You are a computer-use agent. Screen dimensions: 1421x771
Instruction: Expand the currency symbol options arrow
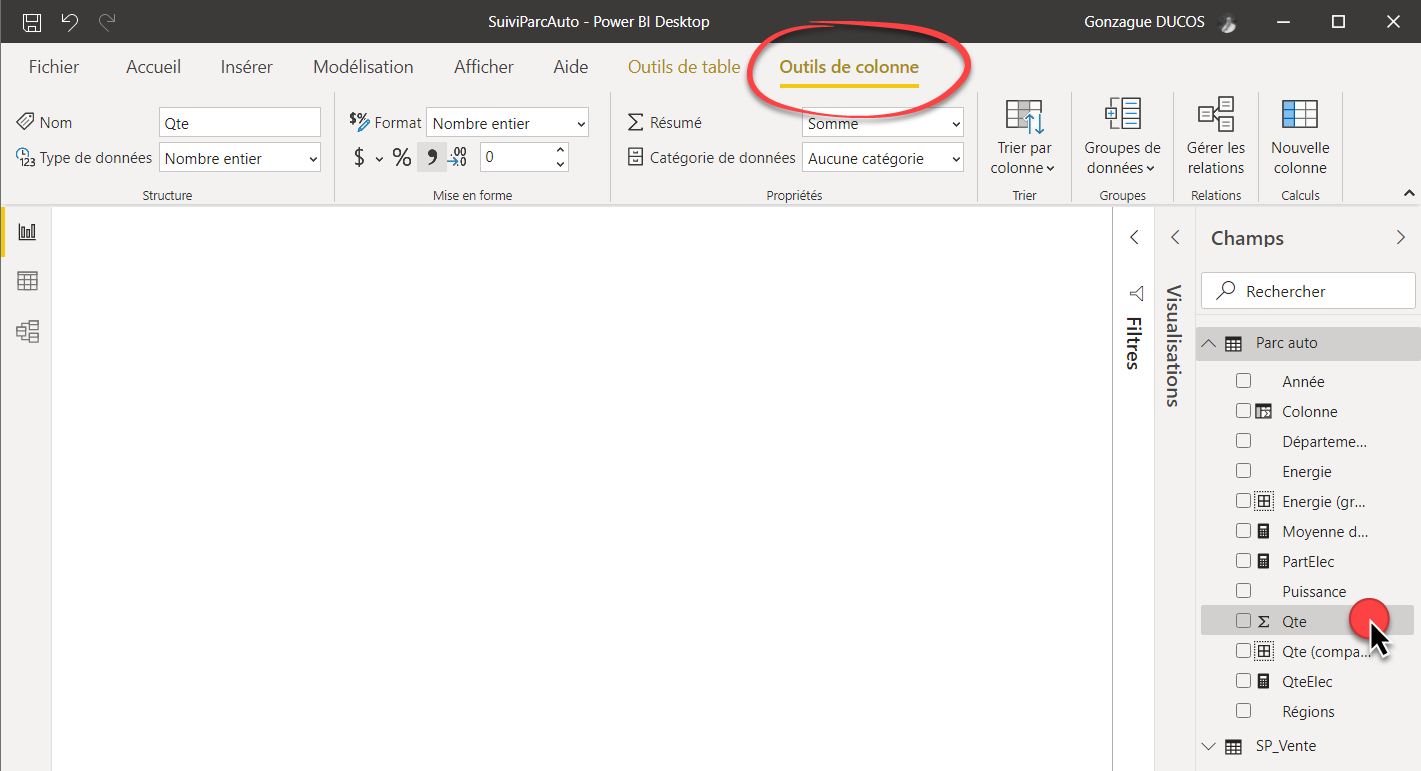click(x=379, y=158)
